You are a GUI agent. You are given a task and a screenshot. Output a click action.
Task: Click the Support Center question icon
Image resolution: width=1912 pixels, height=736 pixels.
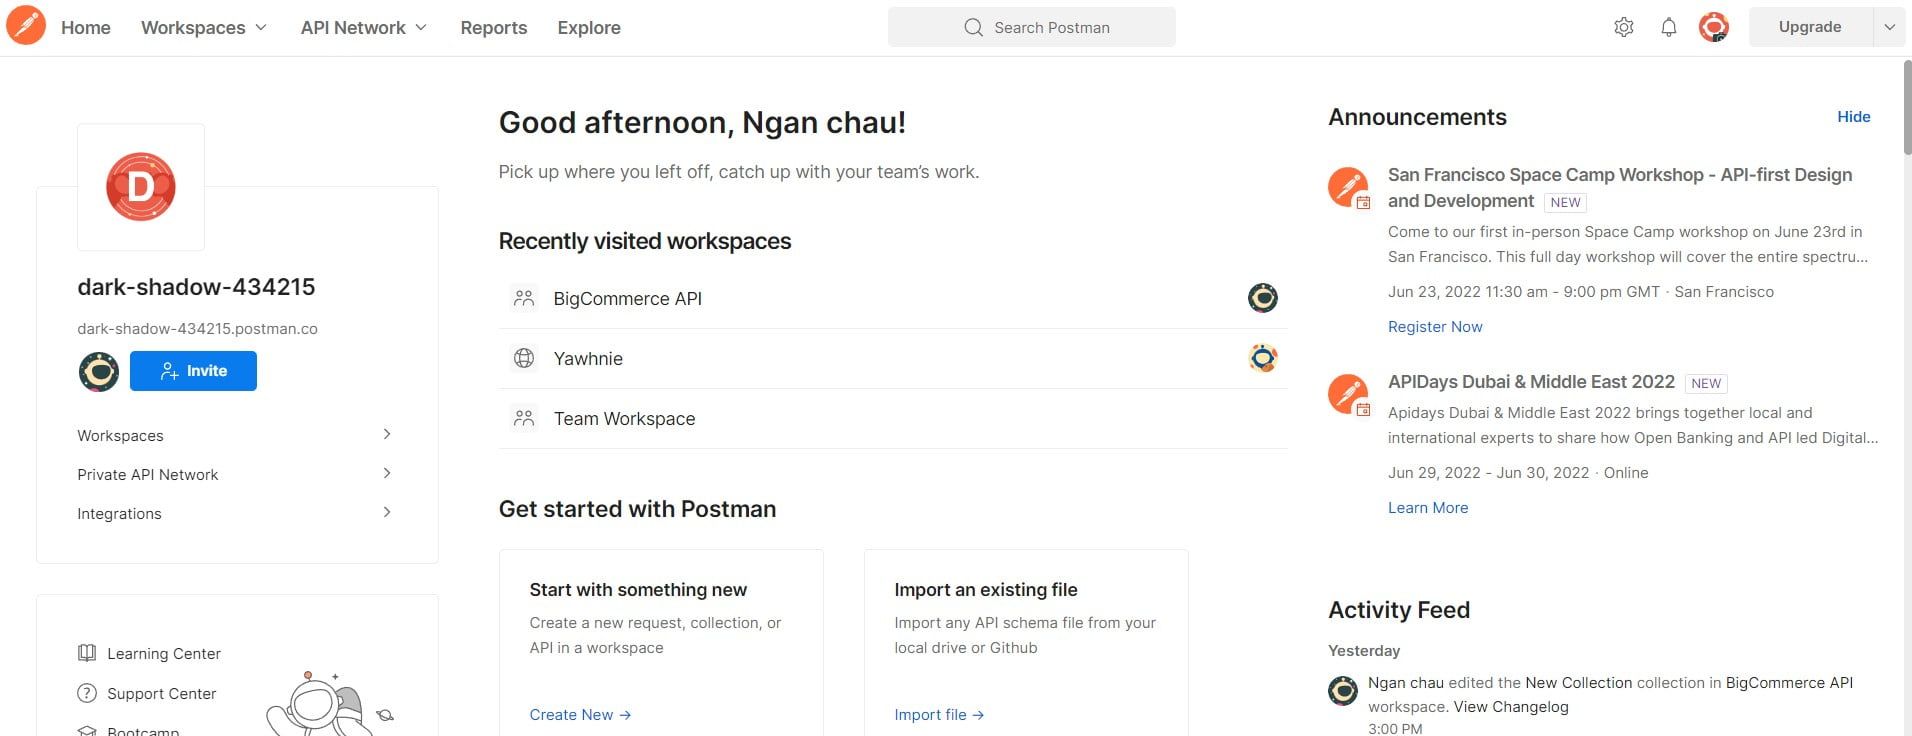coord(87,693)
